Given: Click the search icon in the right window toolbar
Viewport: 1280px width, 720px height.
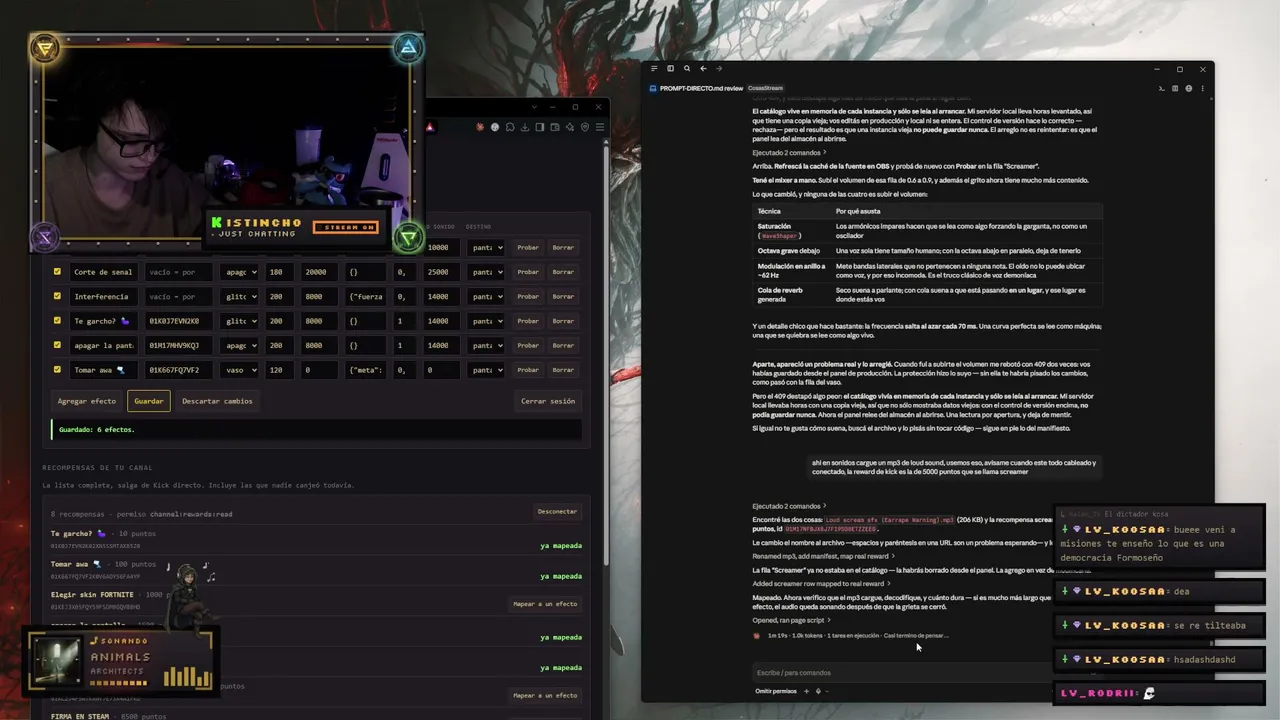Looking at the screenshot, I should [687, 68].
